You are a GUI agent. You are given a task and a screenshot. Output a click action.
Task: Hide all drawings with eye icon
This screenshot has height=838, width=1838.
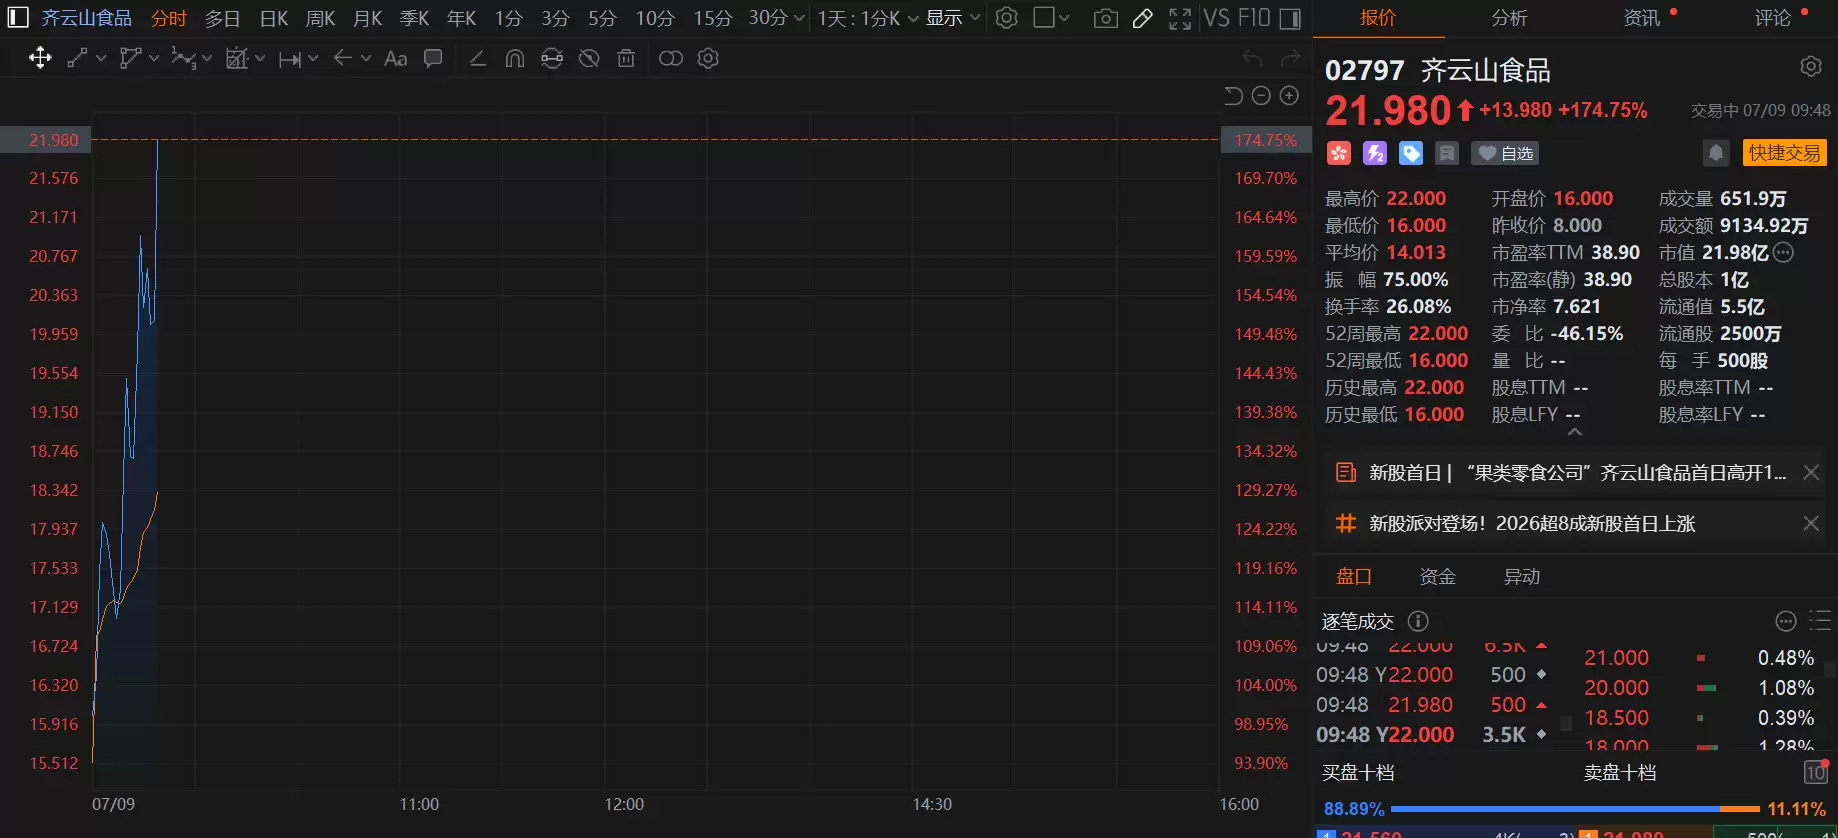click(589, 58)
